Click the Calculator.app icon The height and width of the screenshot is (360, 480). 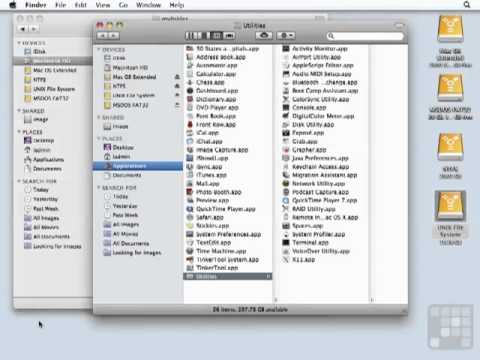click(190, 74)
